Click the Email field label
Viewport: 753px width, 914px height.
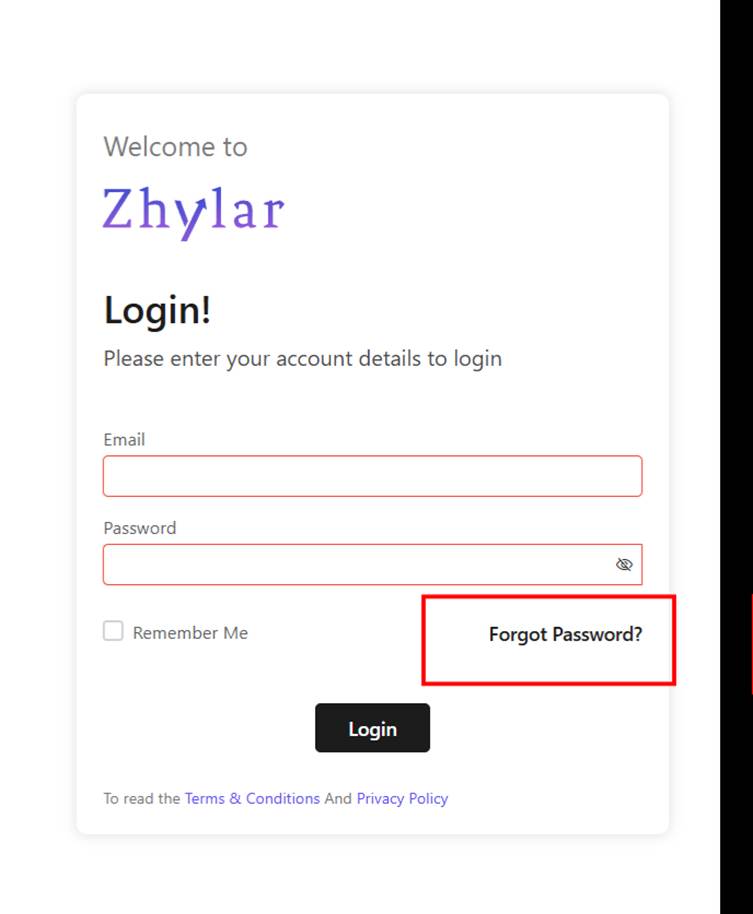point(124,440)
